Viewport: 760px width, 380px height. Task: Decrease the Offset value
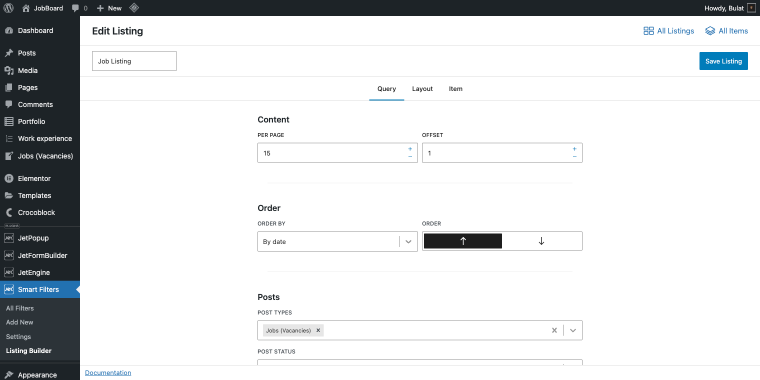click(x=574, y=157)
